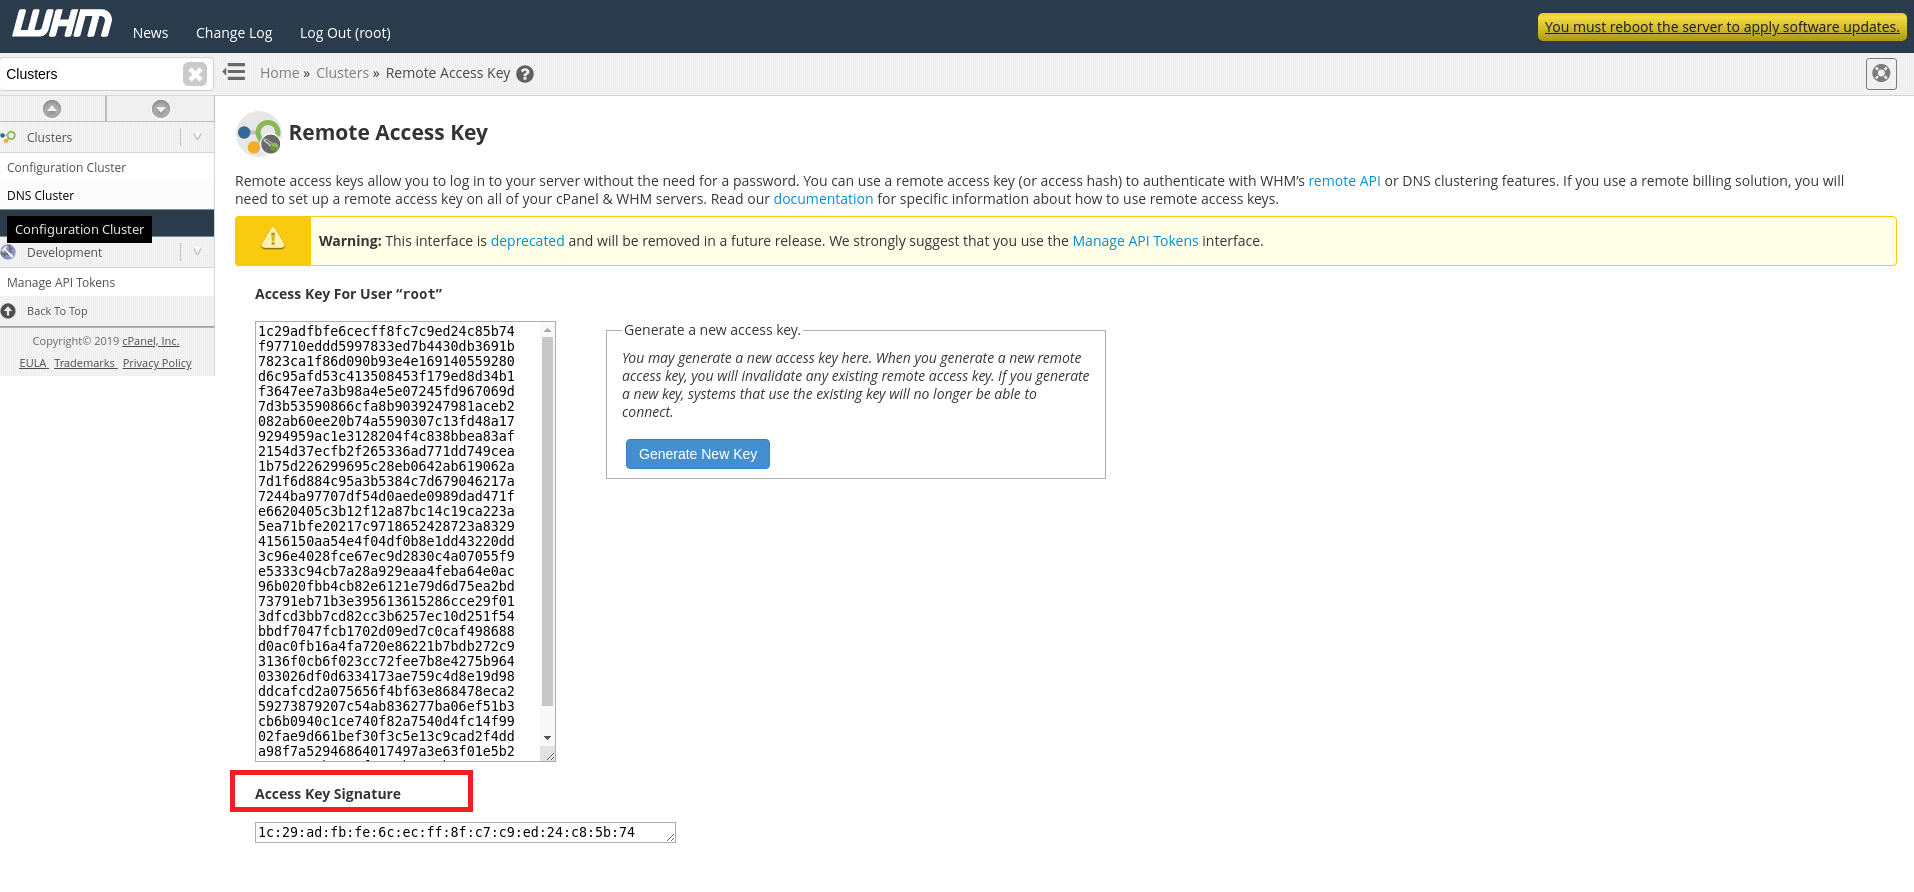Click the Access Key Signature heading
This screenshot has width=1914, height=892.
click(328, 794)
